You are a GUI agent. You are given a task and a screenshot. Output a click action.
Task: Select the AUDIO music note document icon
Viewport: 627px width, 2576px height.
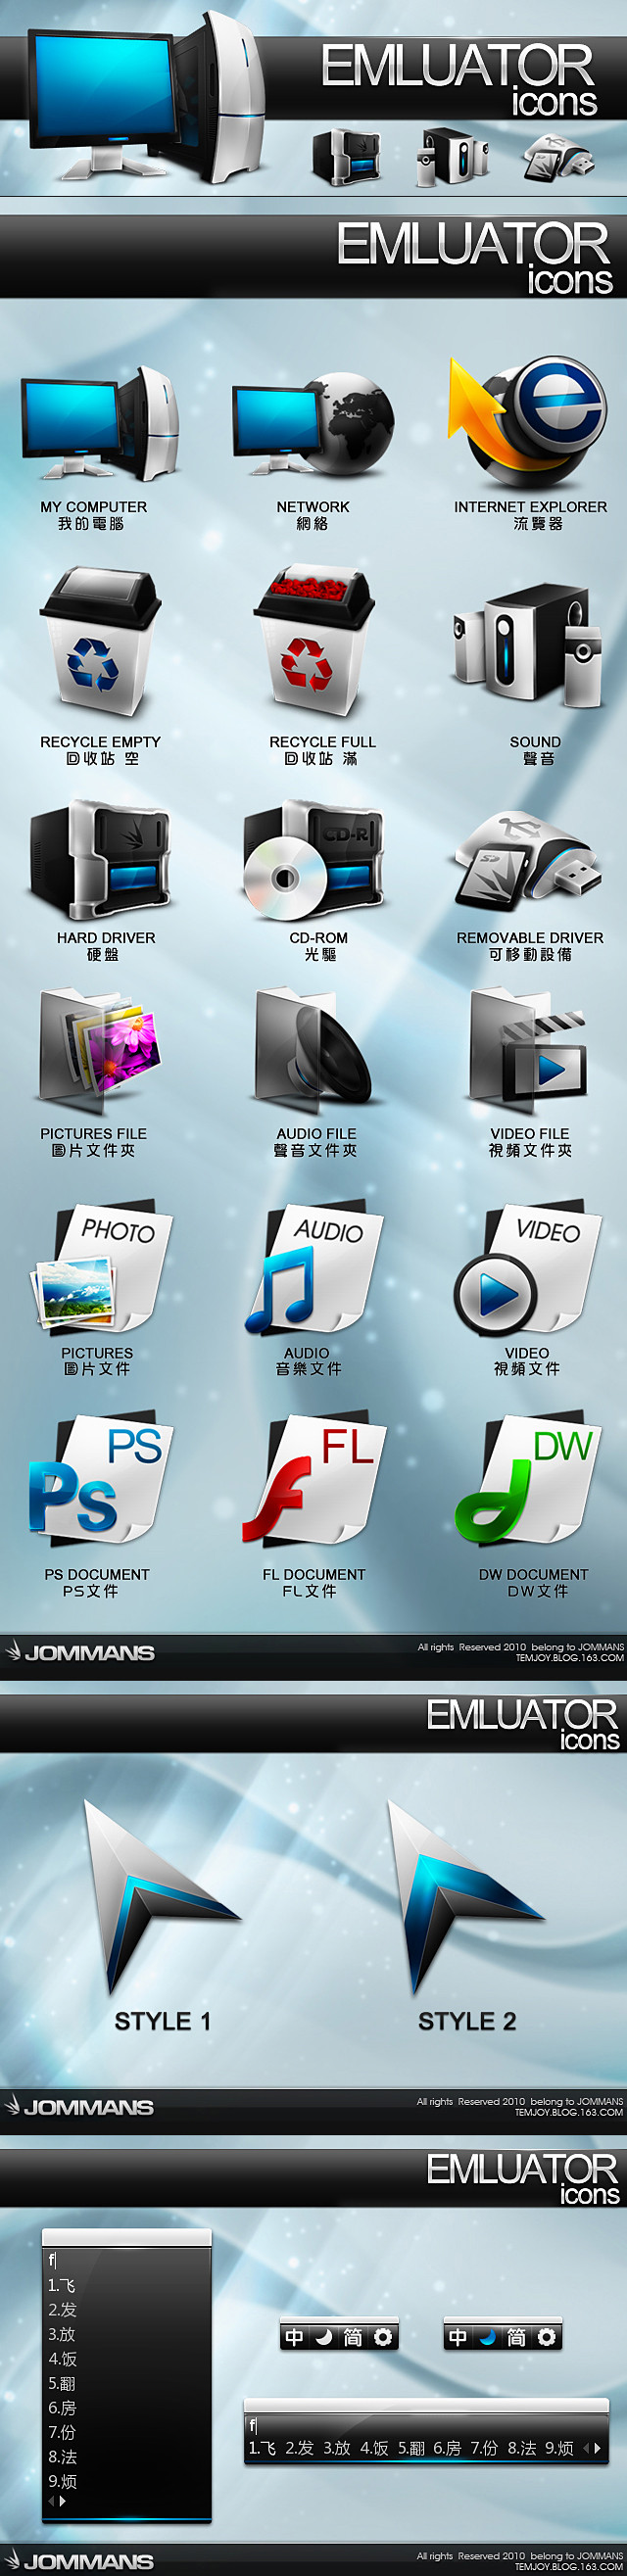tap(316, 1268)
